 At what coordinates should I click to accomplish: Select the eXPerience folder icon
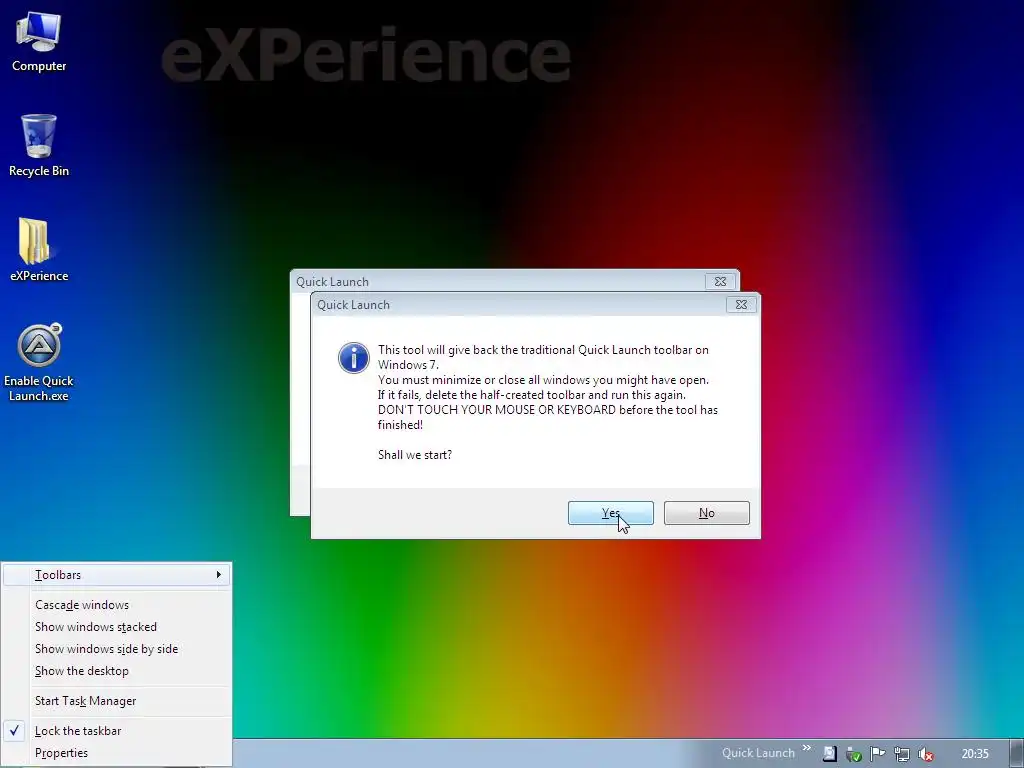[39, 250]
